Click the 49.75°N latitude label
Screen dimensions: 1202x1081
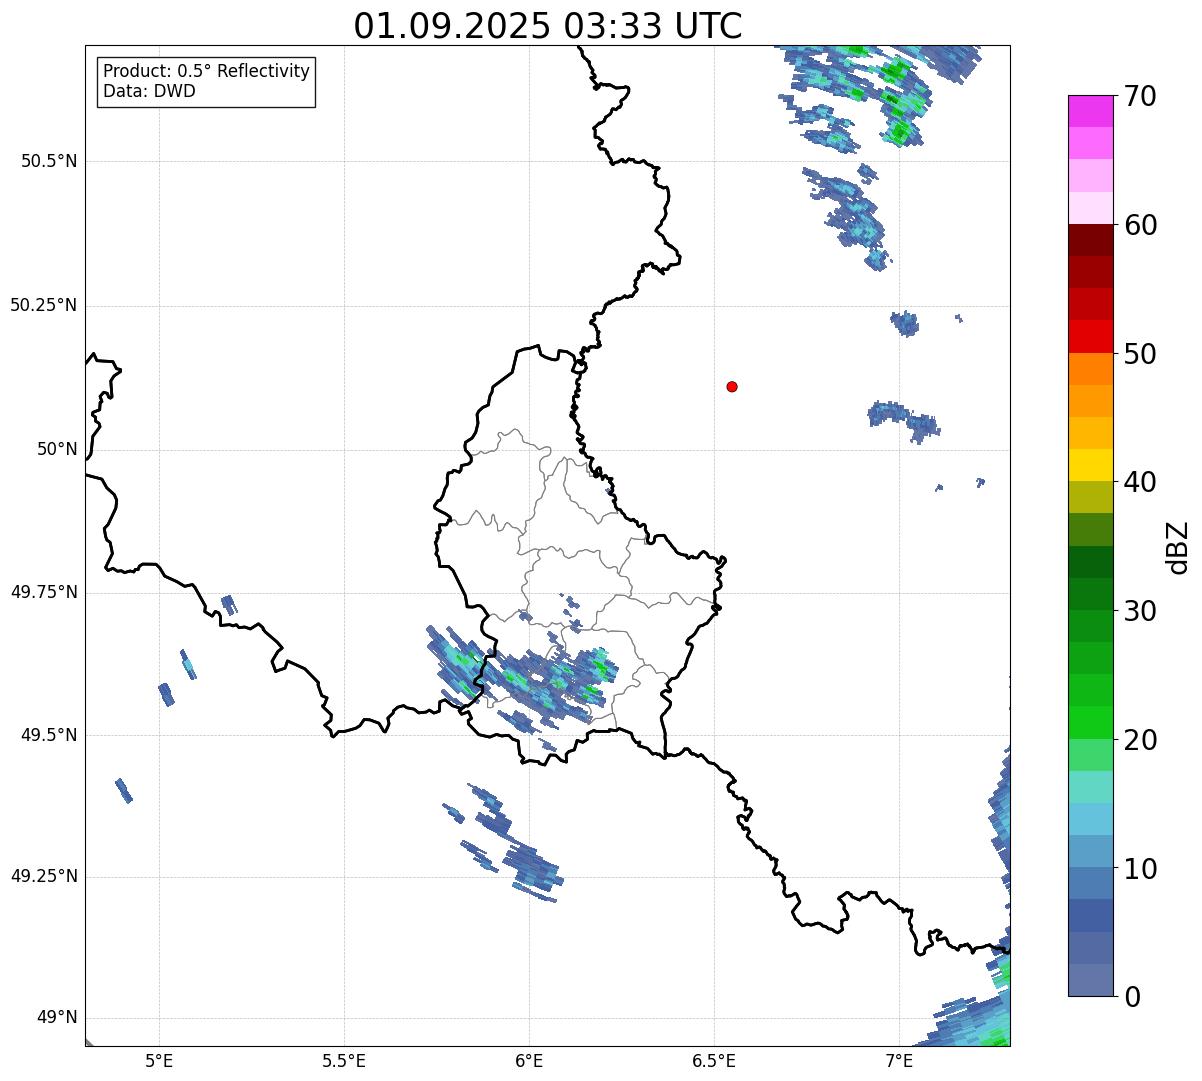click(44, 592)
